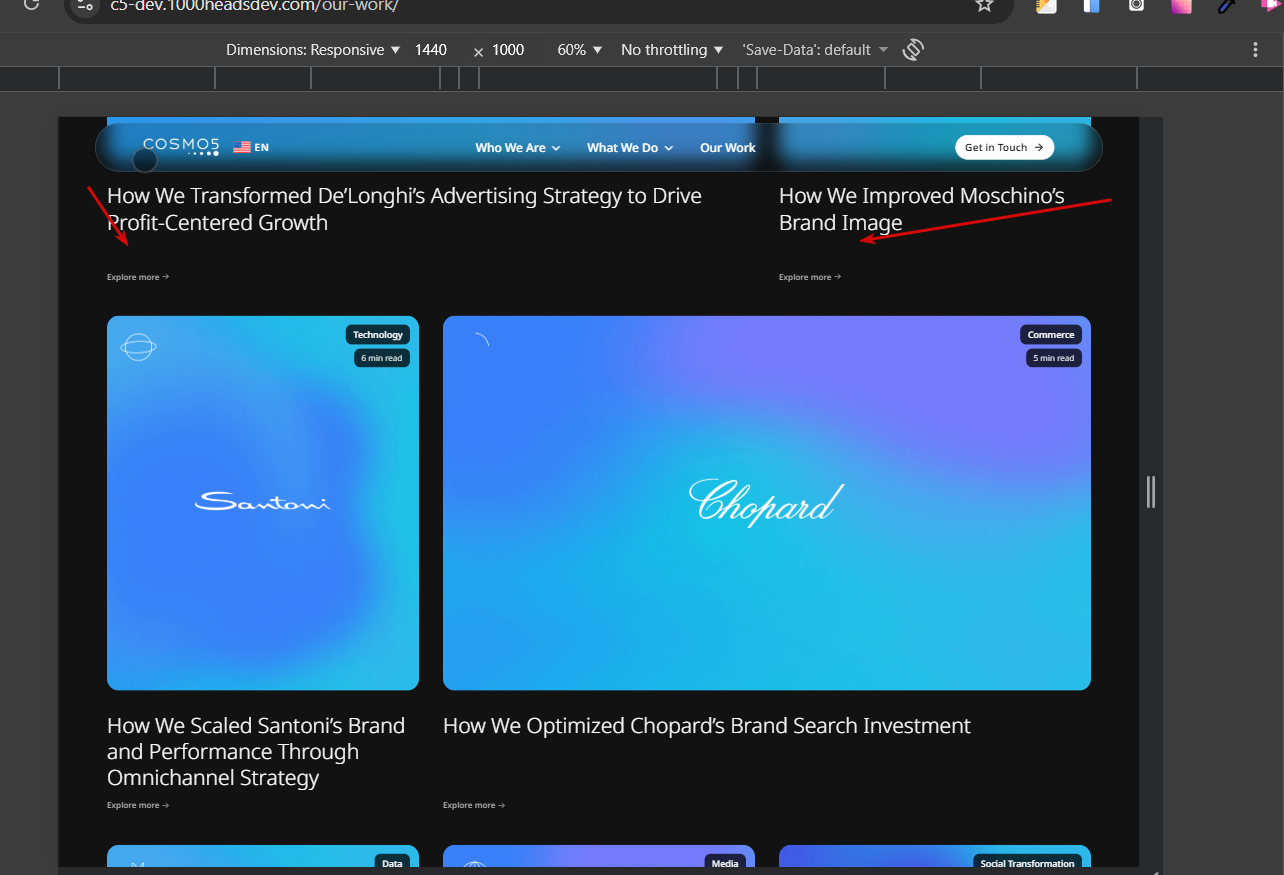Grab the viewport resize handle on the right edge
The width and height of the screenshot is (1284, 875).
[1151, 491]
